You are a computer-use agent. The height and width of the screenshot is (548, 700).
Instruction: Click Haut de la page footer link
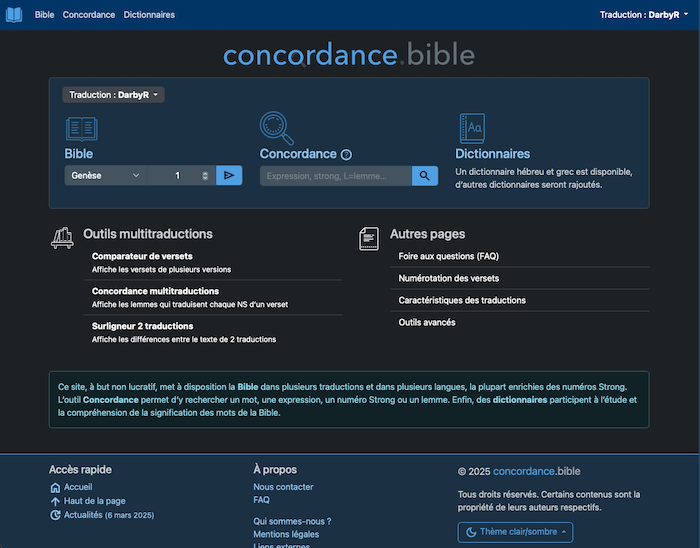pos(95,501)
